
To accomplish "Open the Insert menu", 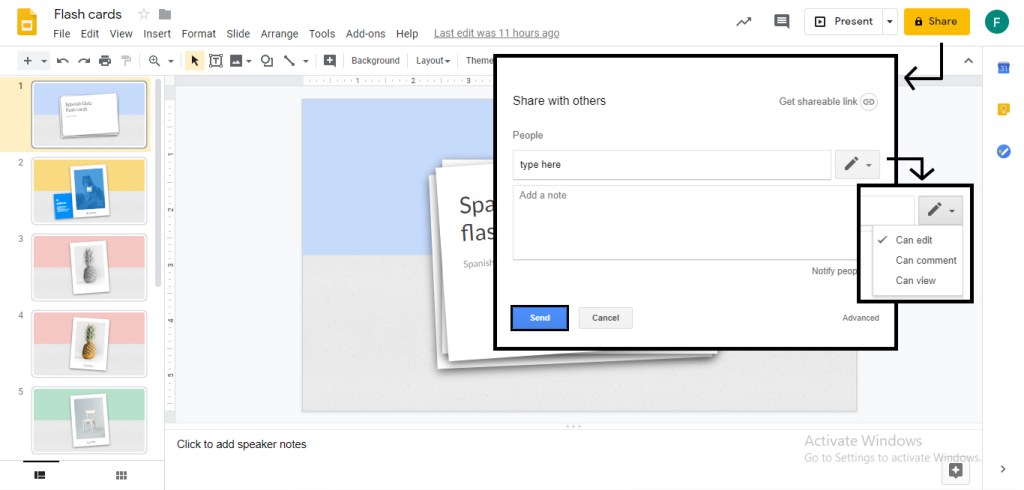I will tap(157, 34).
